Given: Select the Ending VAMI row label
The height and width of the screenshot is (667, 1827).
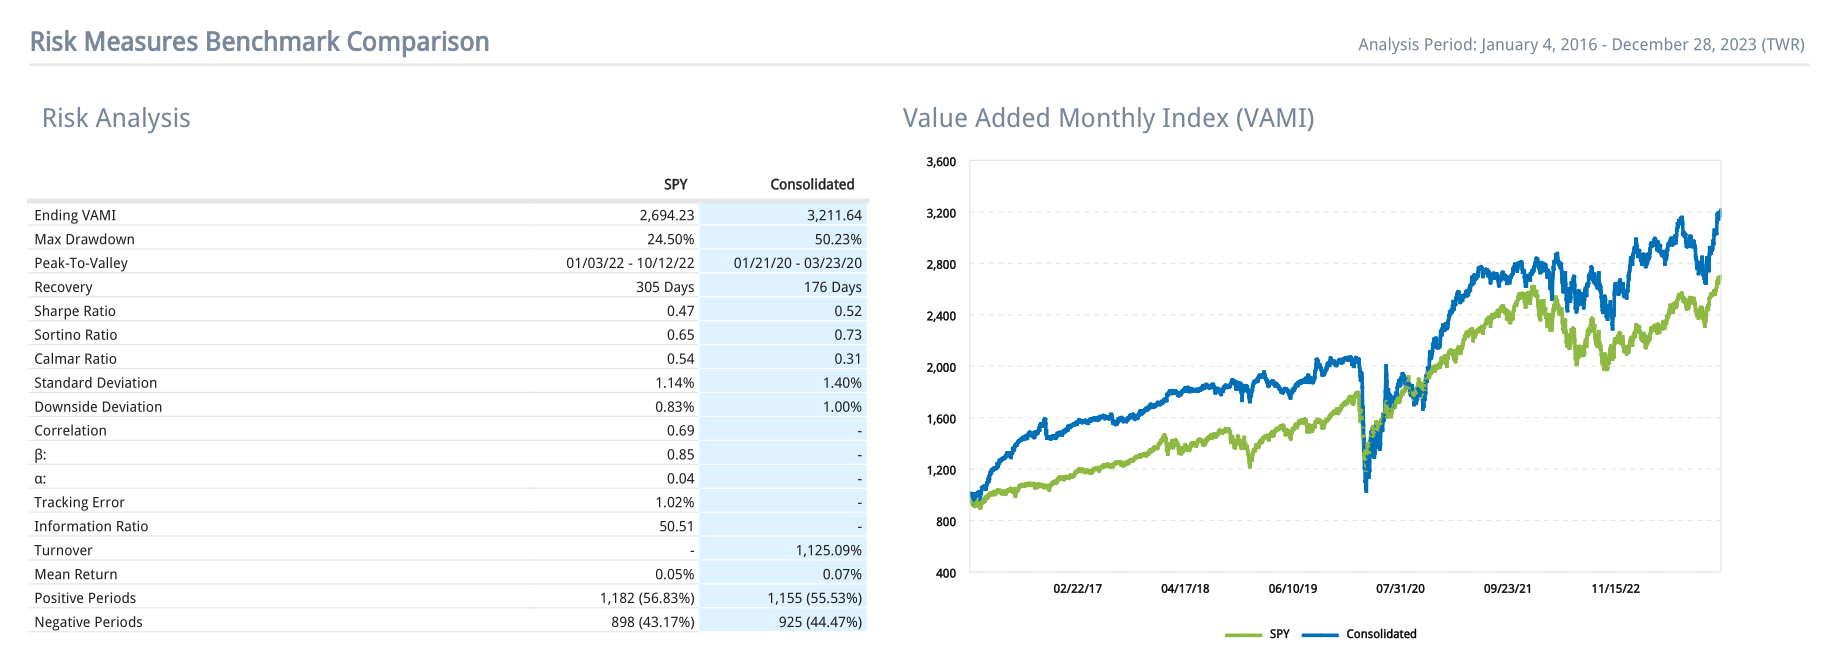Looking at the screenshot, I should [x=75, y=215].
